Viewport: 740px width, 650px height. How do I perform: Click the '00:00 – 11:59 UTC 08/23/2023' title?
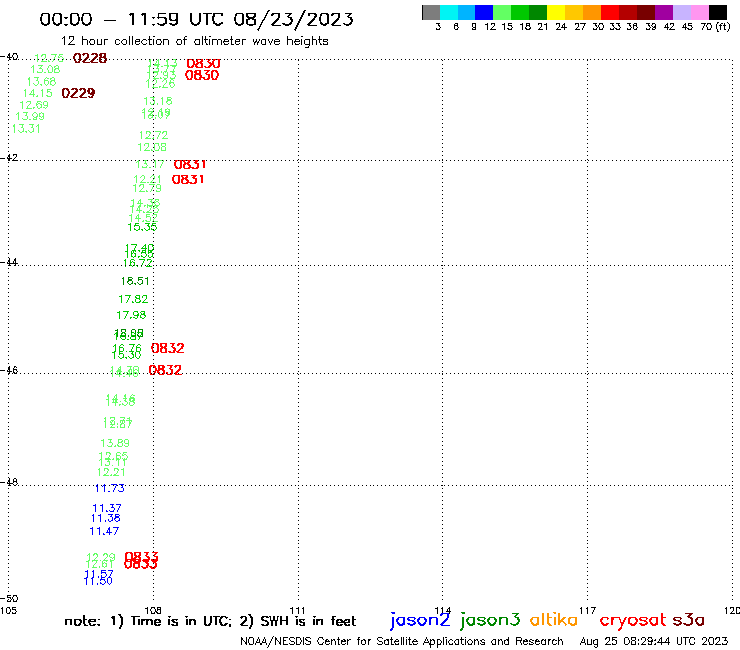click(196, 19)
